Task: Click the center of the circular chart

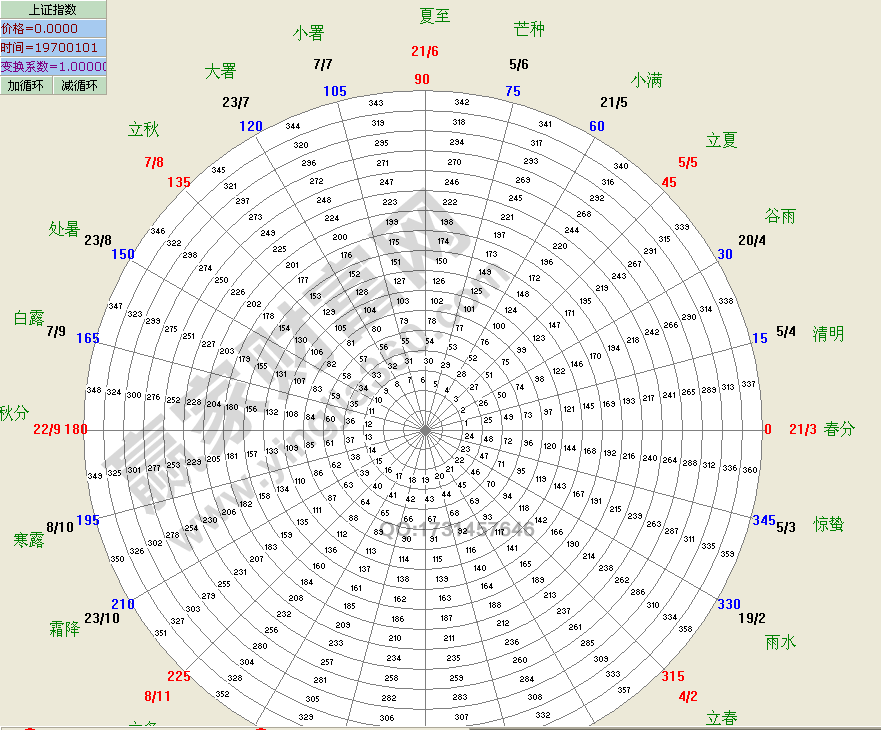Action: pos(426,430)
